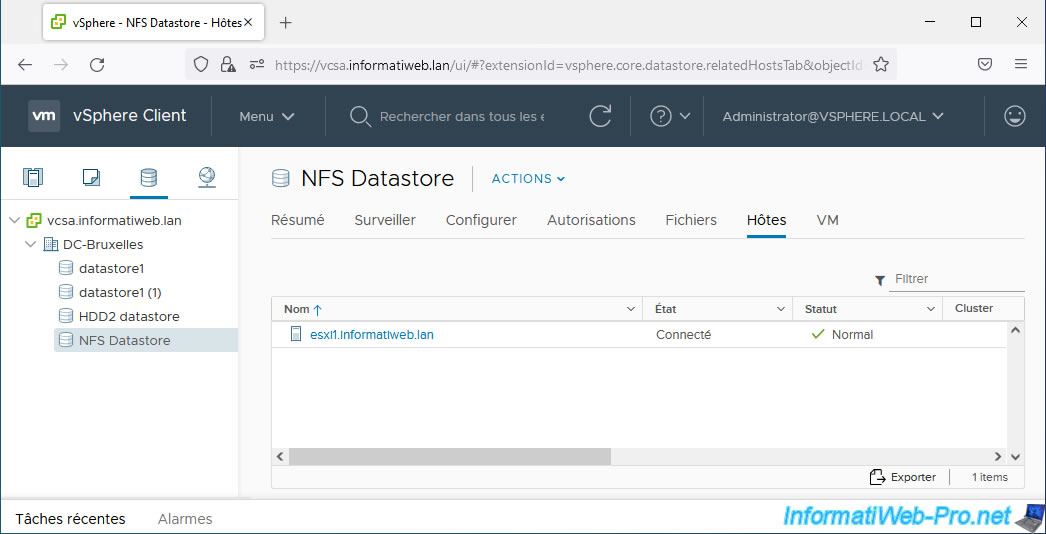
Task: Open Administrator@VSPHERE.LOCAL user dropdown
Action: 832,116
